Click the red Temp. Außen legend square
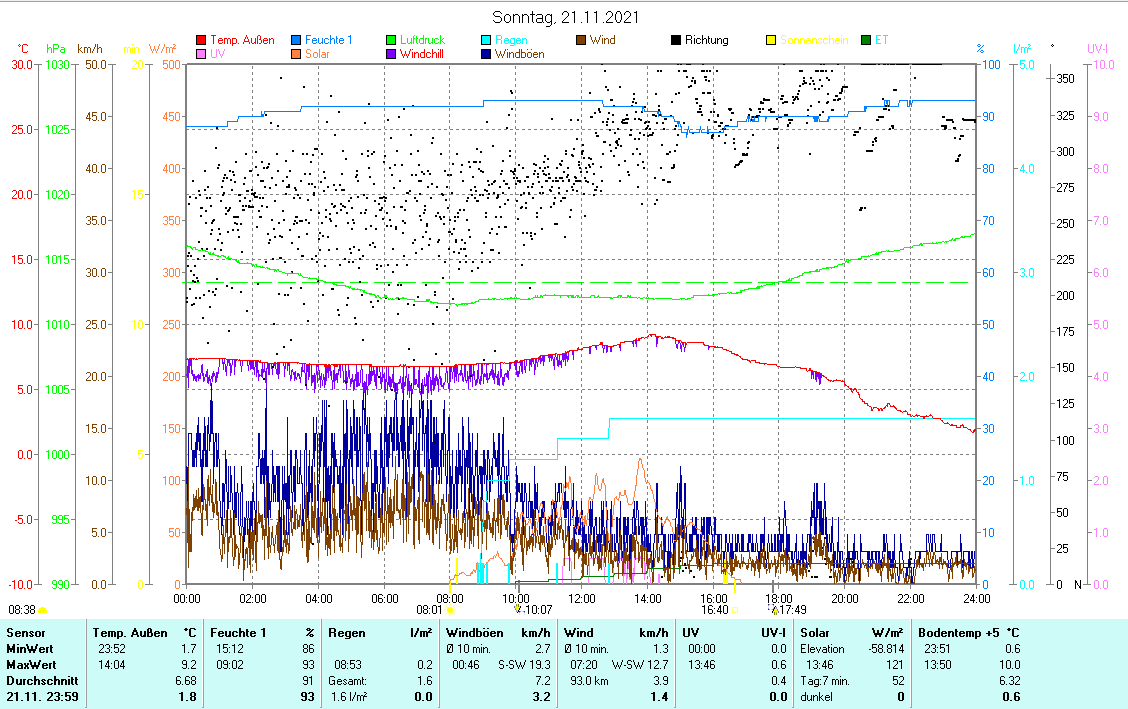The width and height of the screenshot is (1128, 709). [201, 41]
